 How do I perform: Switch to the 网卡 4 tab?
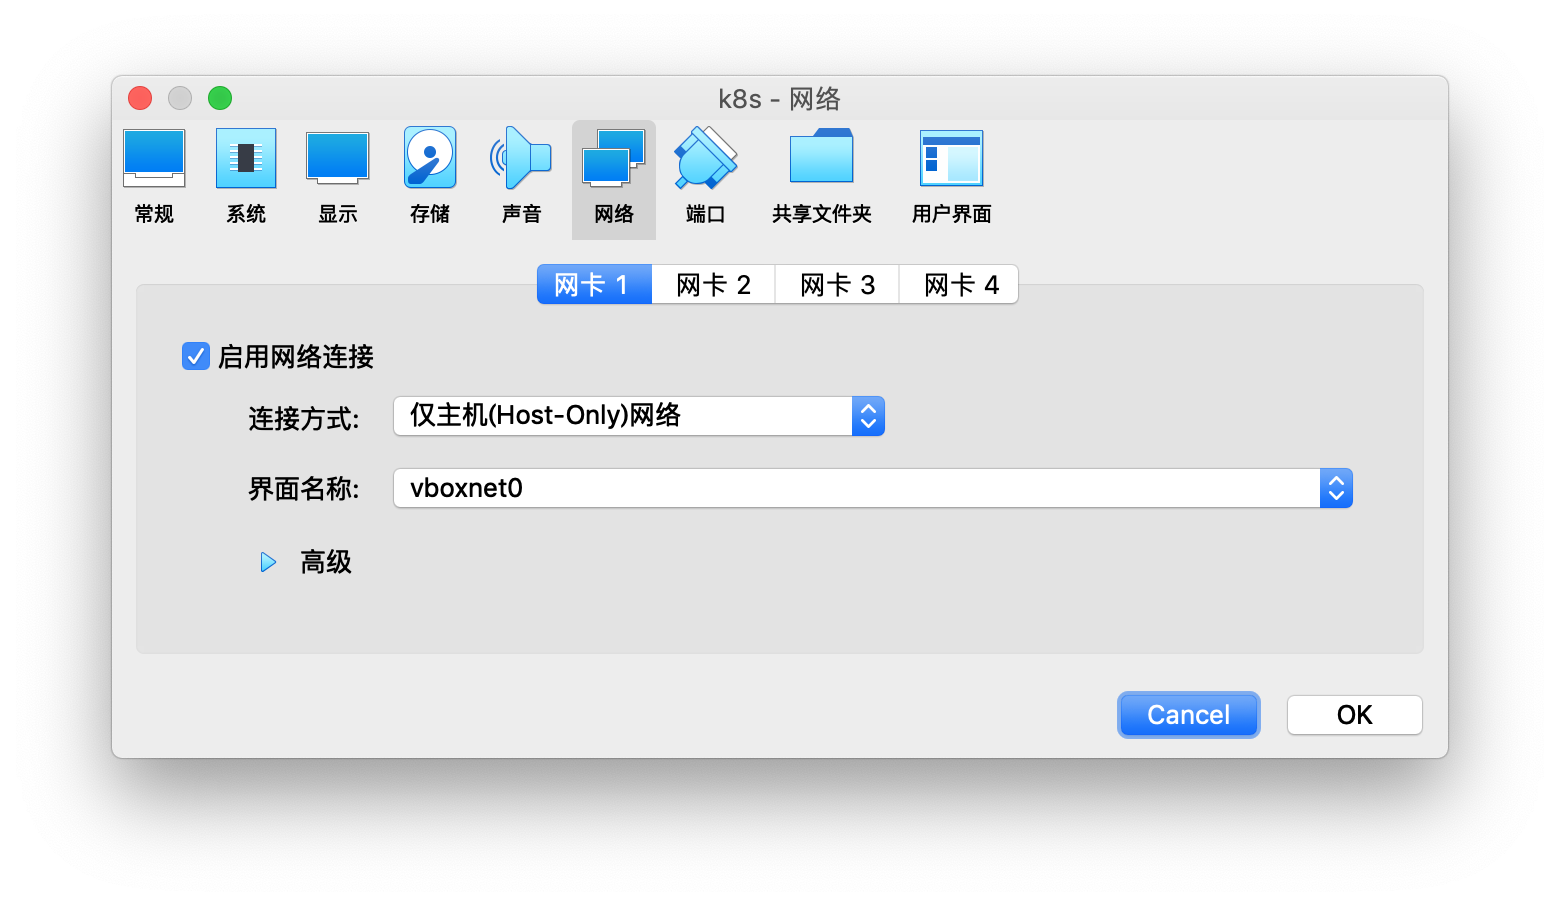tap(958, 284)
